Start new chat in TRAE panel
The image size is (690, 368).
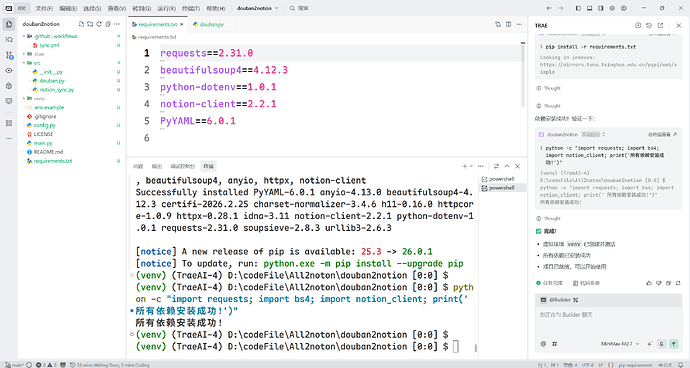[x=638, y=26]
